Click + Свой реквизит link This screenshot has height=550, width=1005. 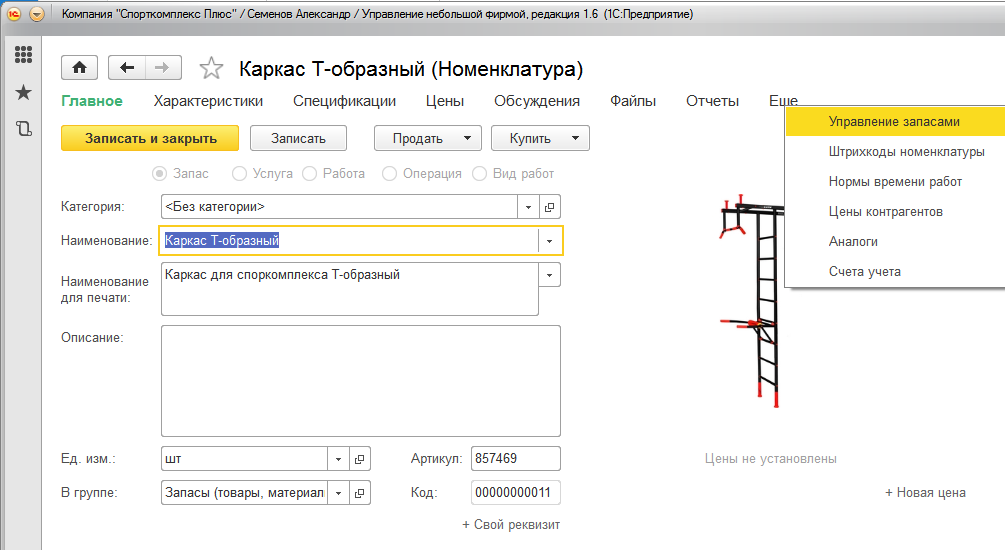[x=511, y=525]
